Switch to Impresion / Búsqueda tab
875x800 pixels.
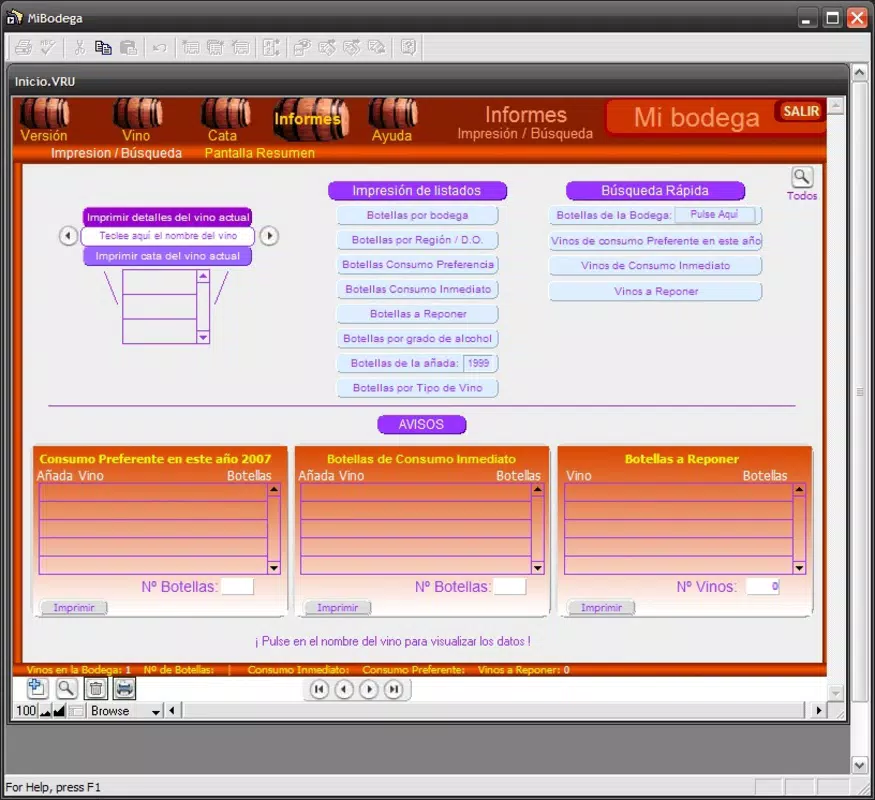116,153
